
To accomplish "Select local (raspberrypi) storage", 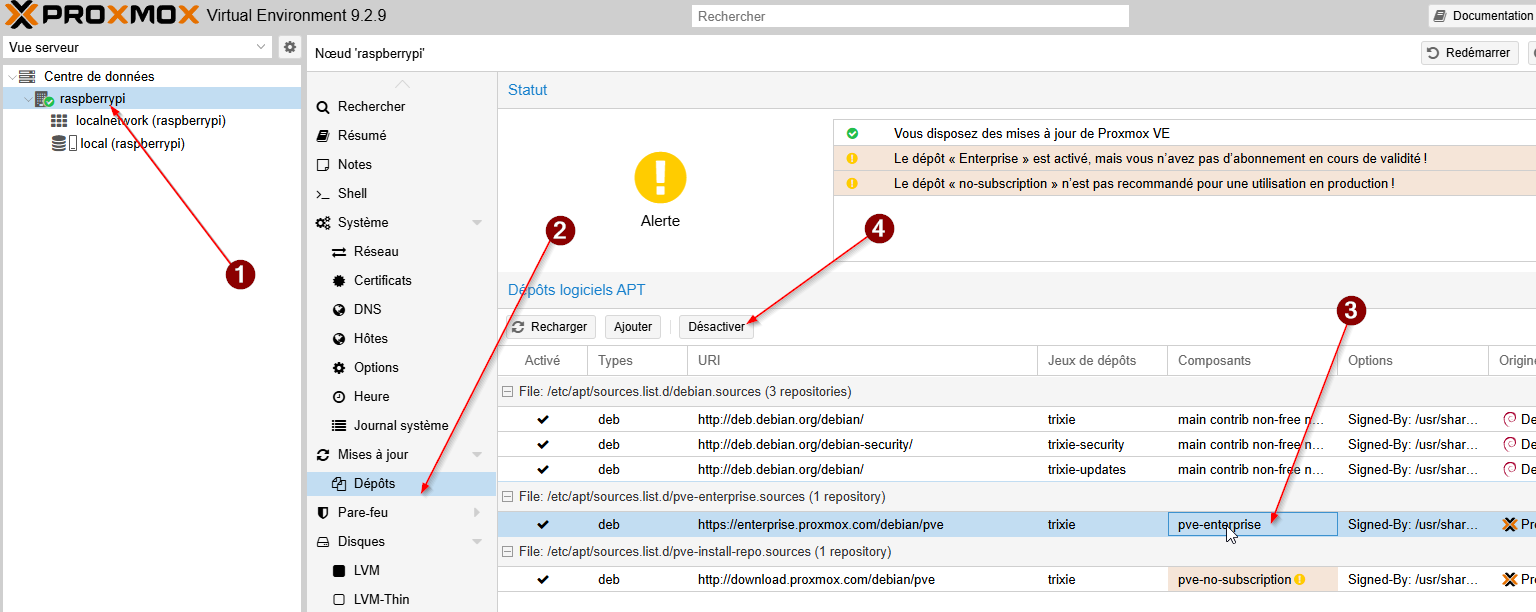I will pos(132,143).
